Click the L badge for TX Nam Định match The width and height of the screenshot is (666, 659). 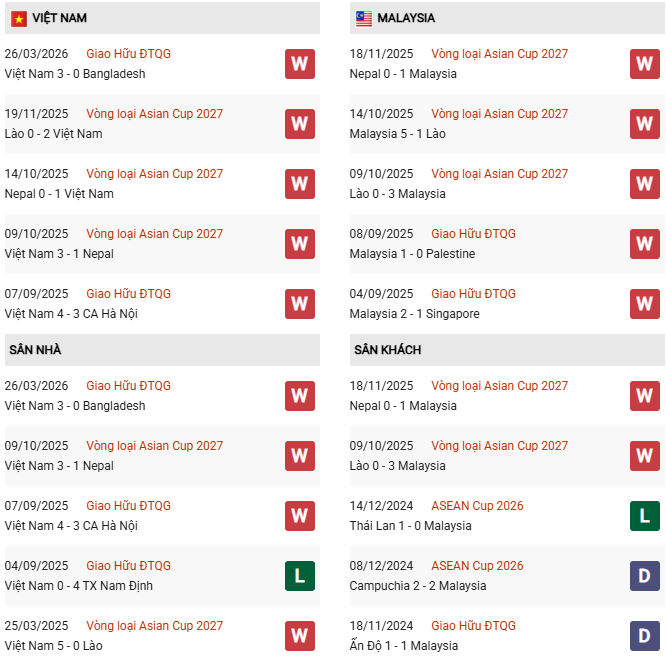click(x=299, y=576)
